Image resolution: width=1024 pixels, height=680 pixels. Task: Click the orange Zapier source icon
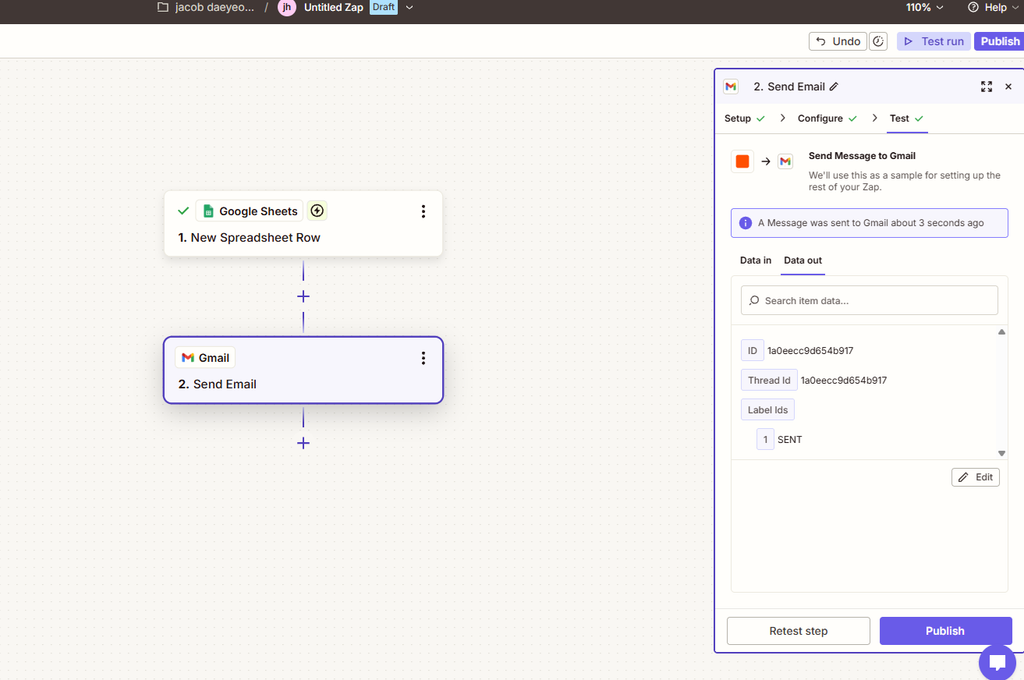(x=743, y=161)
